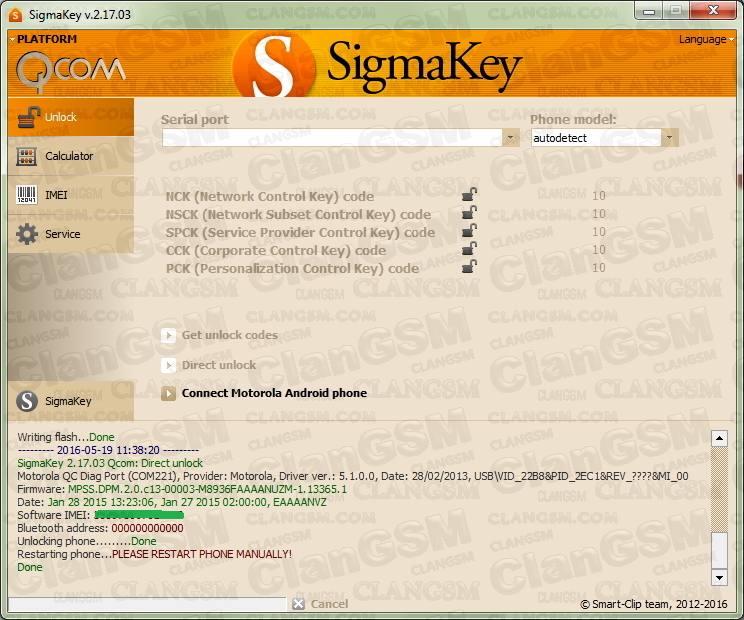Click arrow icon beside Direct unlock
Image resolution: width=744 pixels, height=620 pixels.
point(168,365)
